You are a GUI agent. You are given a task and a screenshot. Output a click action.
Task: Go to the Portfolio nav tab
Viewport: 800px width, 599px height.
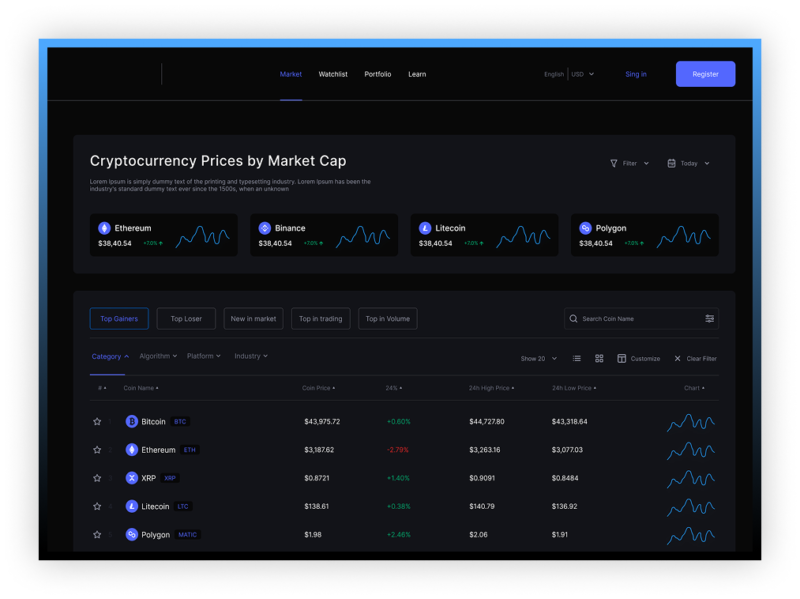pos(377,74)
